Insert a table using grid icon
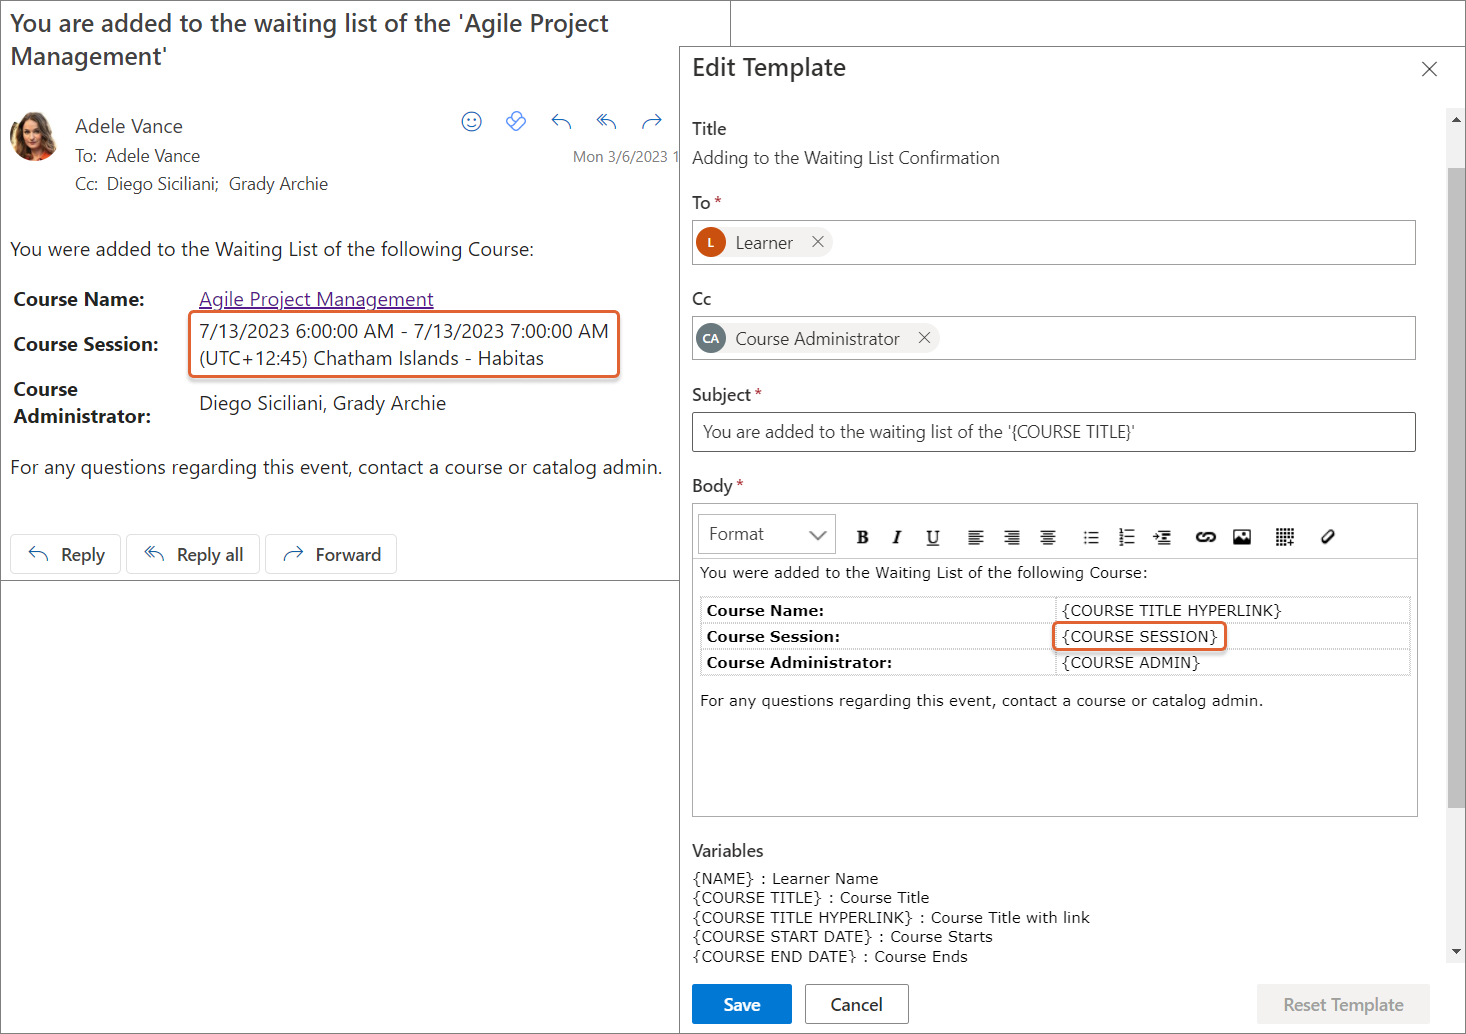The image size is (1466, 1034). point(1285,537)
